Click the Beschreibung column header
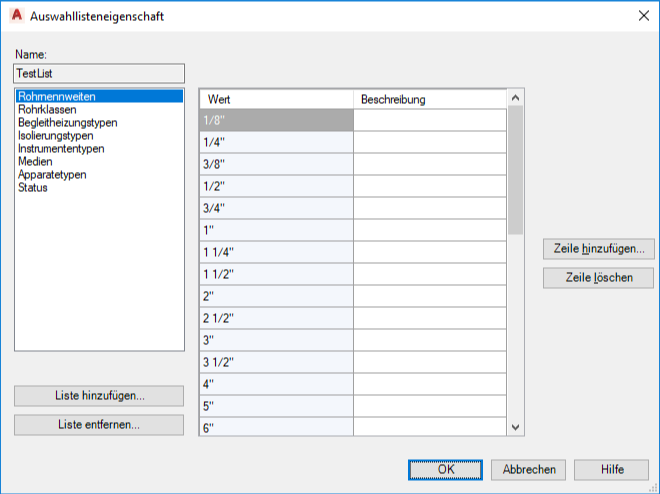This screenshot has width=660, height=494. [430, 100]
